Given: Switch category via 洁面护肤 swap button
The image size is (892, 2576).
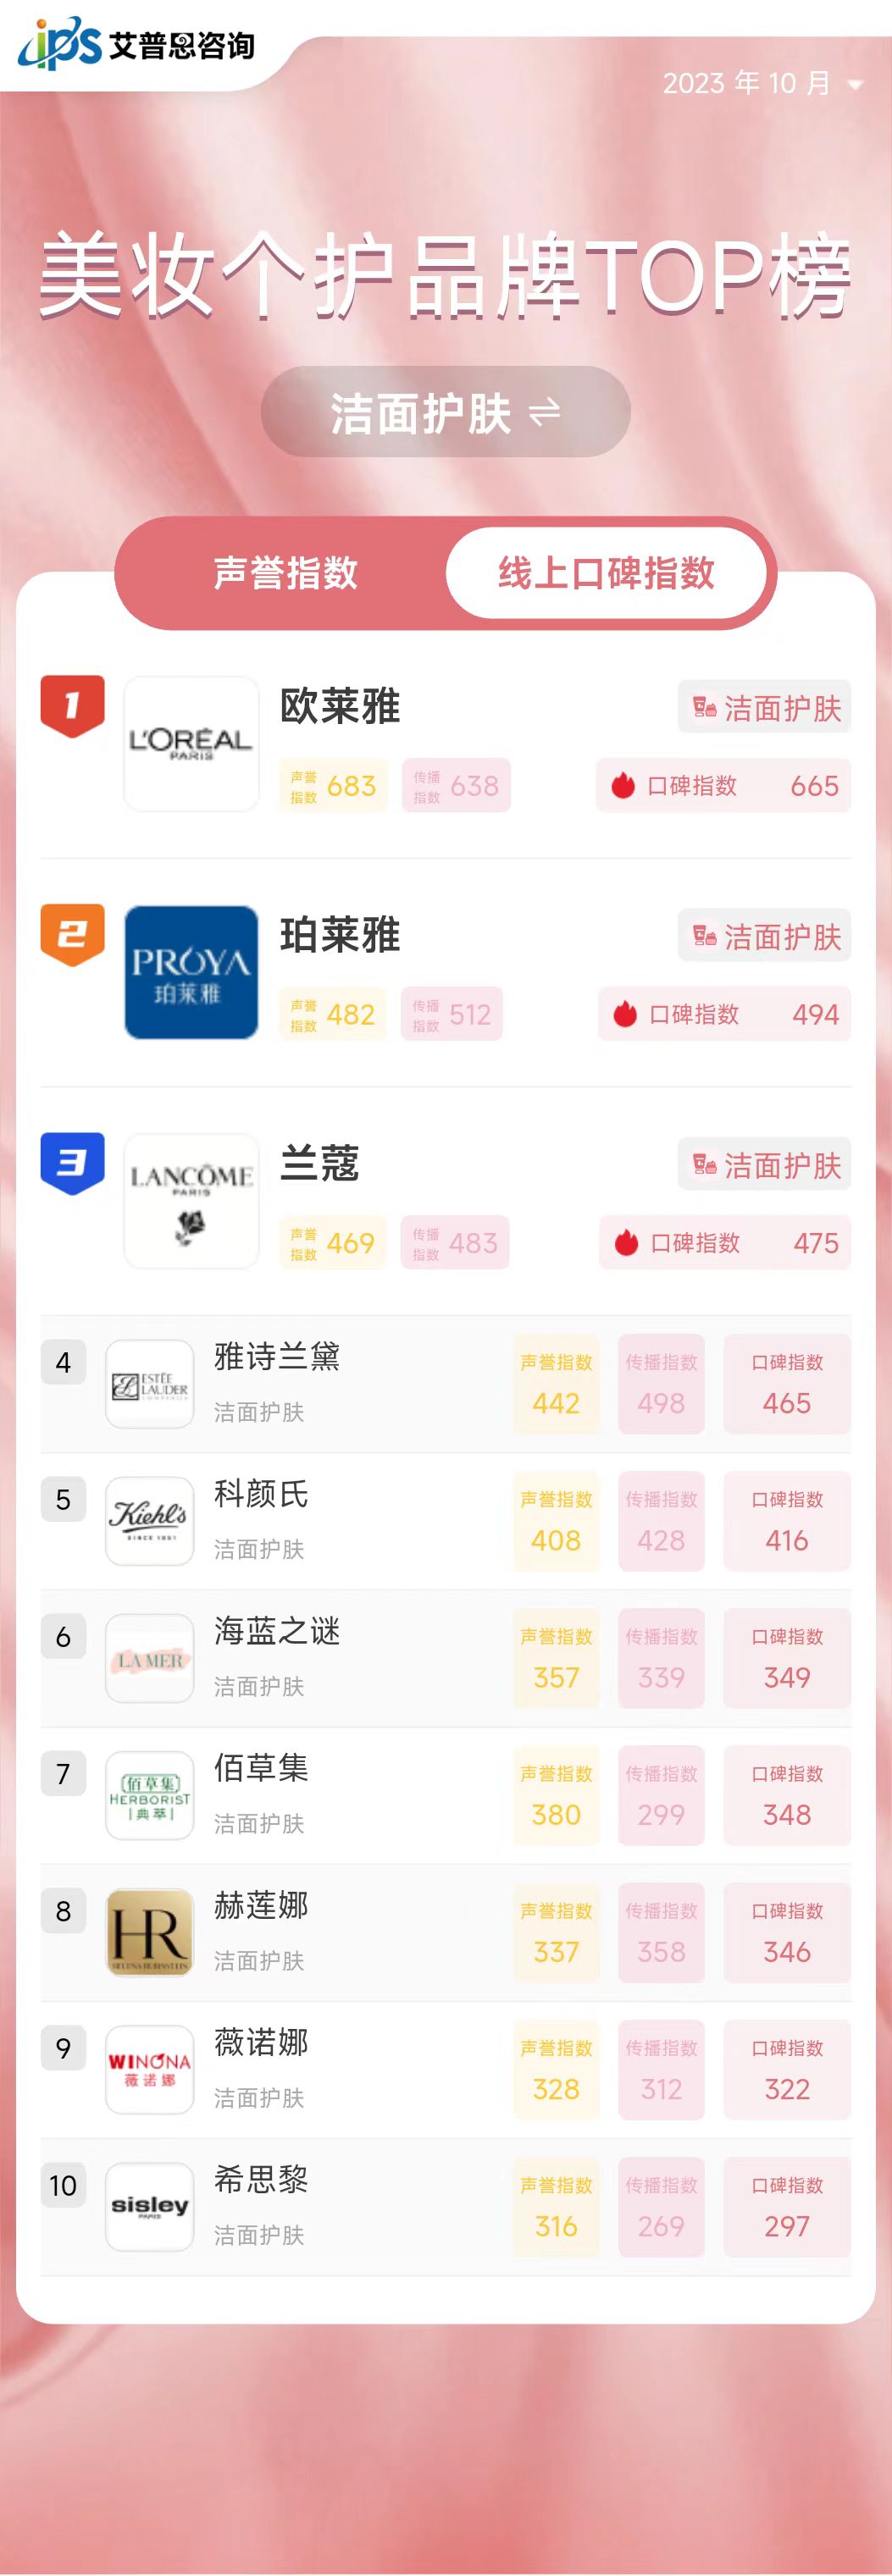Looking at the screenshot, I should [446, 412].
